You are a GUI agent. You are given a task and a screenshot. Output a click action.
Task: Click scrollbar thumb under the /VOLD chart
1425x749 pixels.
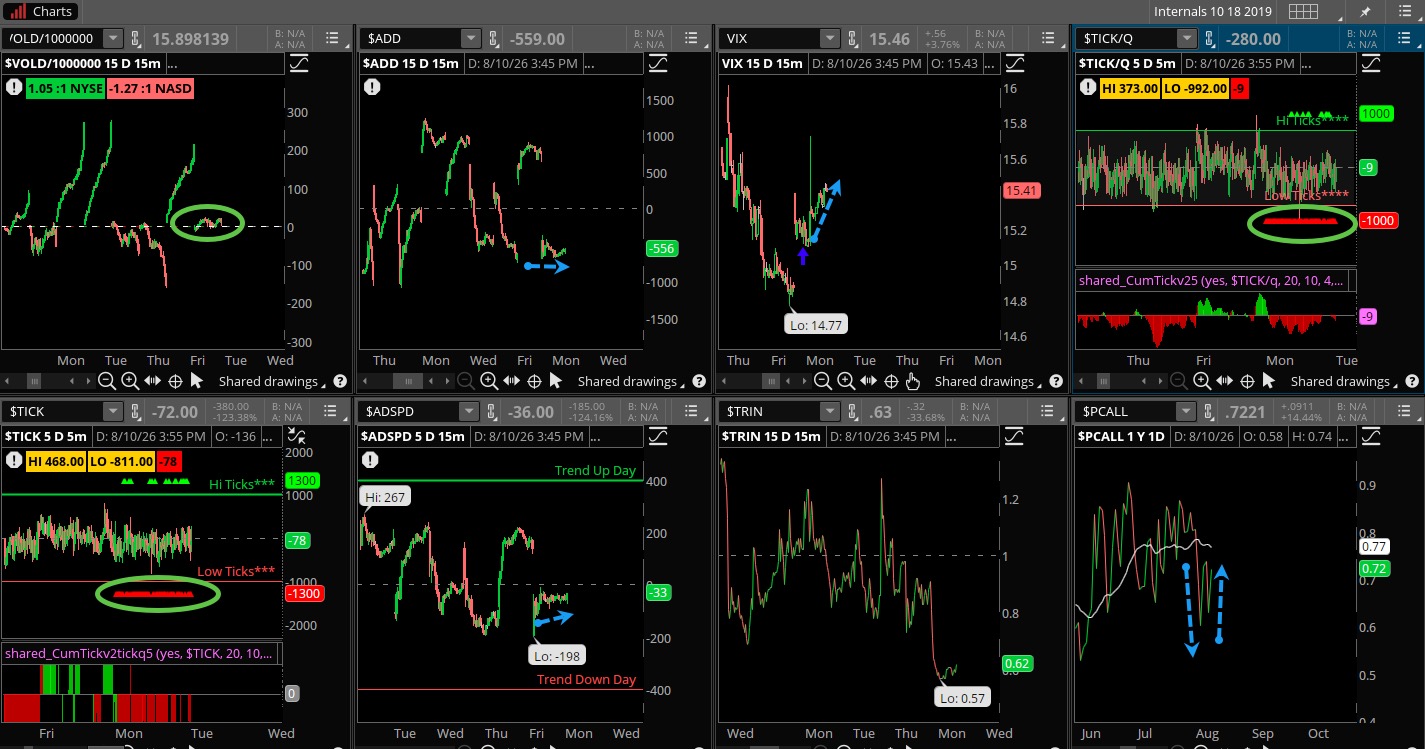34,381
